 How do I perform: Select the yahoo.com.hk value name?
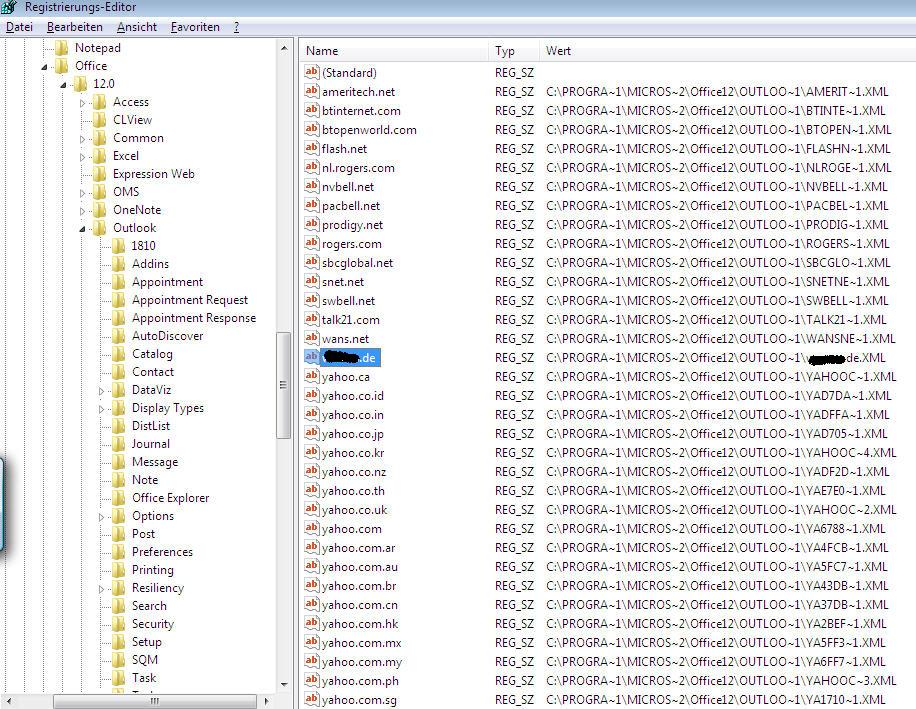[x=360, y=624]
